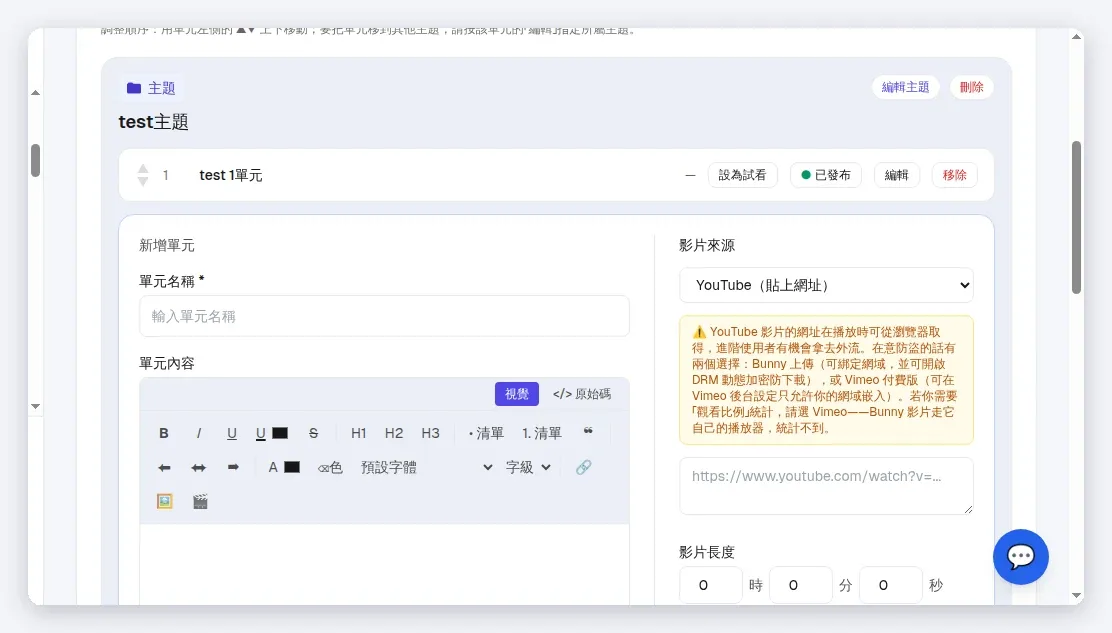The height and width of the screenshot is (633, 1112).
Task: Open the 字級 font size dropdown
Action: point(528,468)
